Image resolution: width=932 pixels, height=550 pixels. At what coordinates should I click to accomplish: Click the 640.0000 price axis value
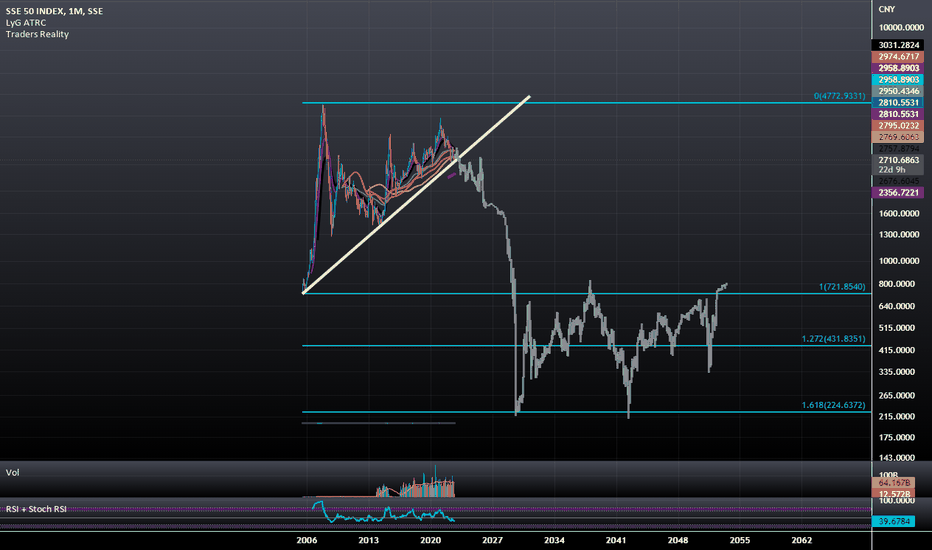(x=896, y=306)
